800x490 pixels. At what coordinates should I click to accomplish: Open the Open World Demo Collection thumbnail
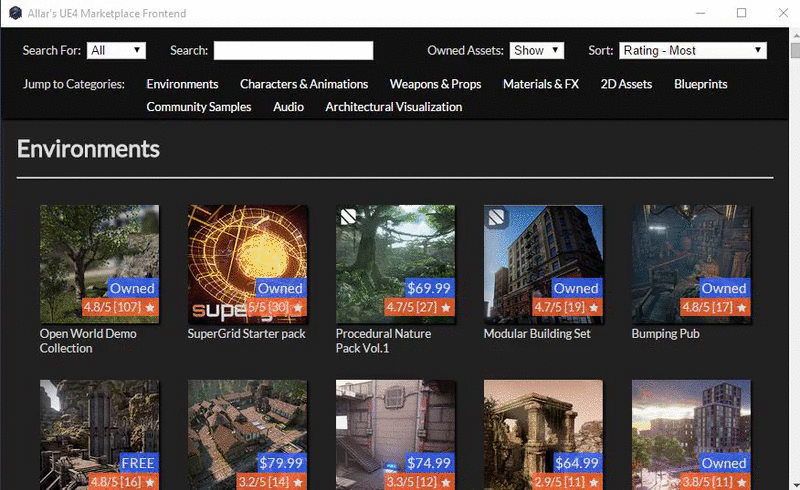coord(99,264)
